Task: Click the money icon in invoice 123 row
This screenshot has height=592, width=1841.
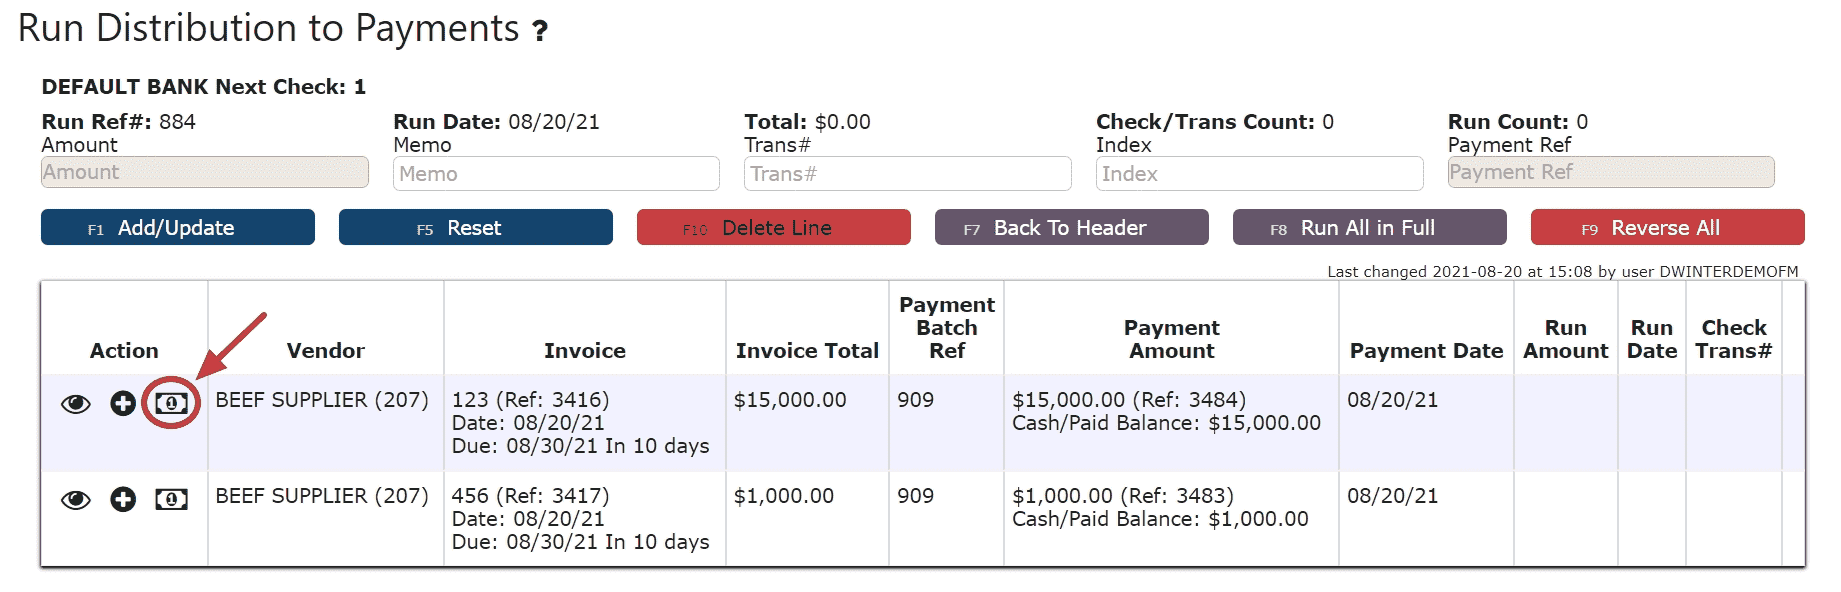Action: (x=171, y=403)
